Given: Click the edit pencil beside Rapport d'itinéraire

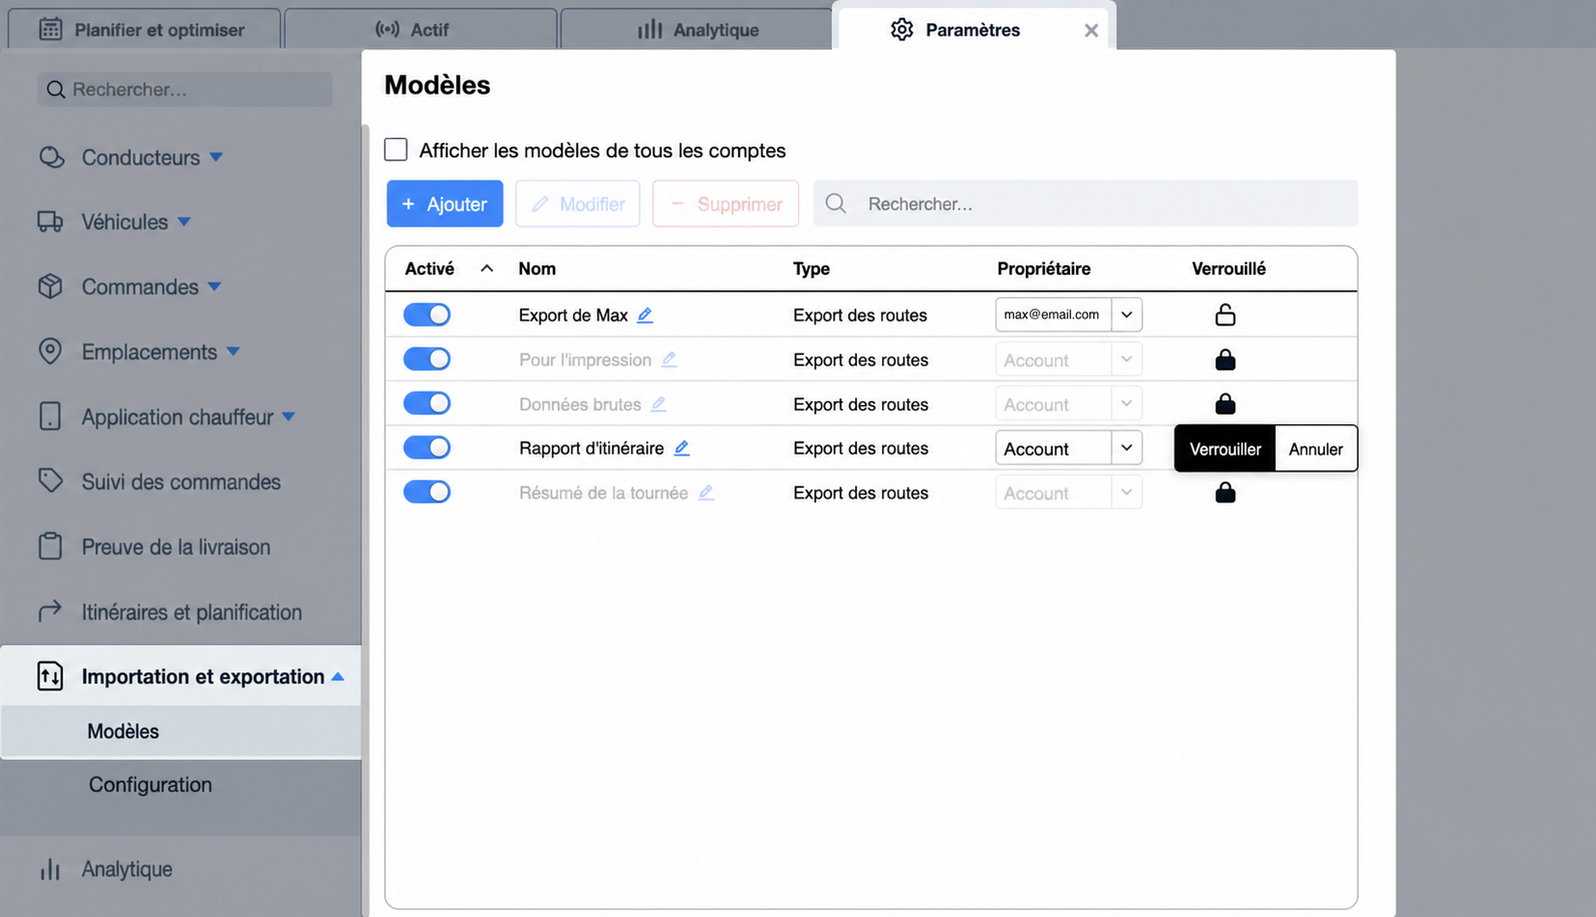Looking at the screenshot, I should coord(682,448).
